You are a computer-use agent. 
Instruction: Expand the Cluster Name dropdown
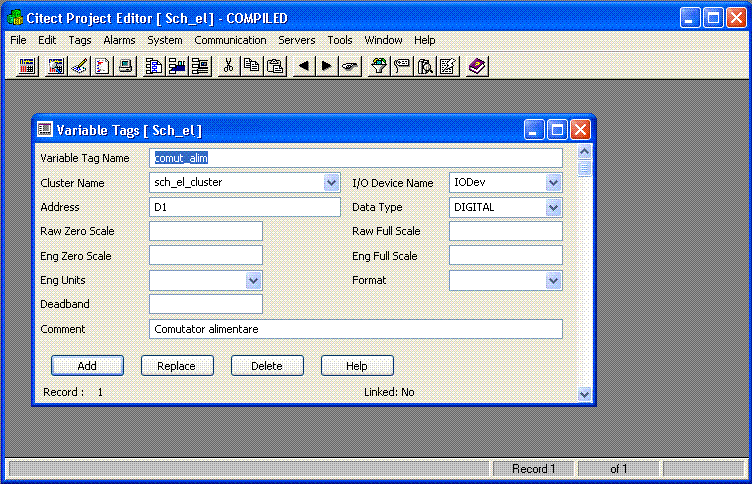point(332,183)
